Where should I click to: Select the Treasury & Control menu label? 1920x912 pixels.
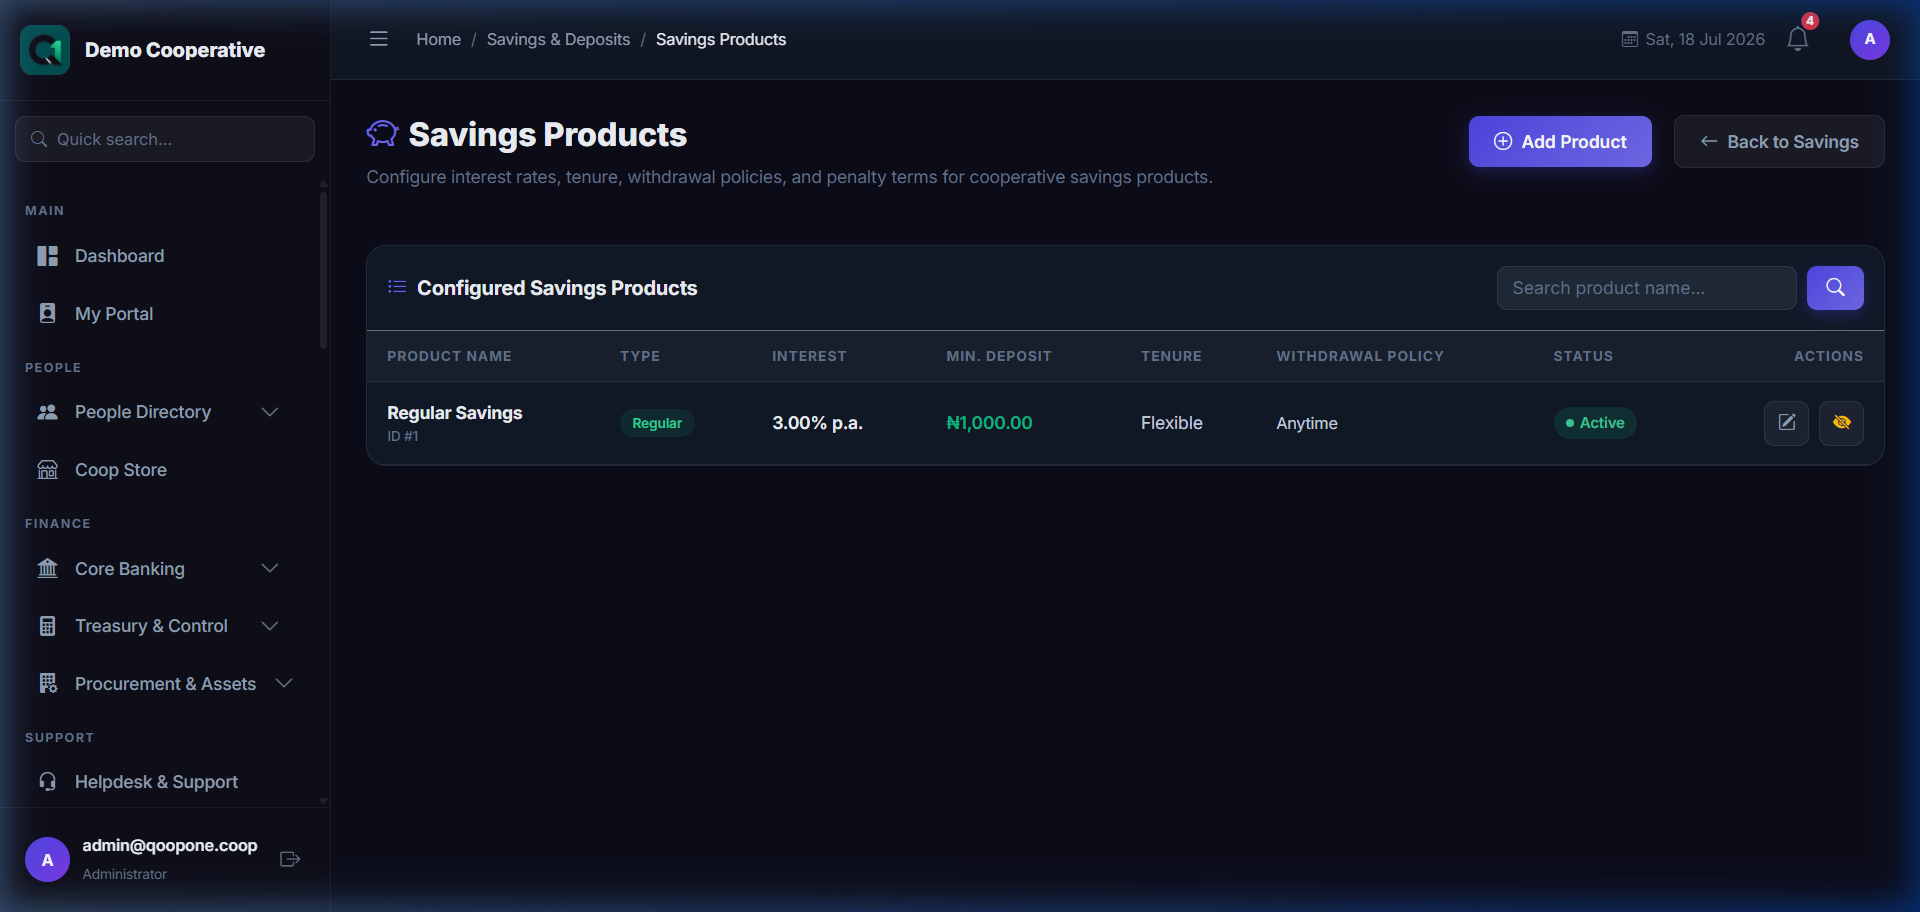151,626
